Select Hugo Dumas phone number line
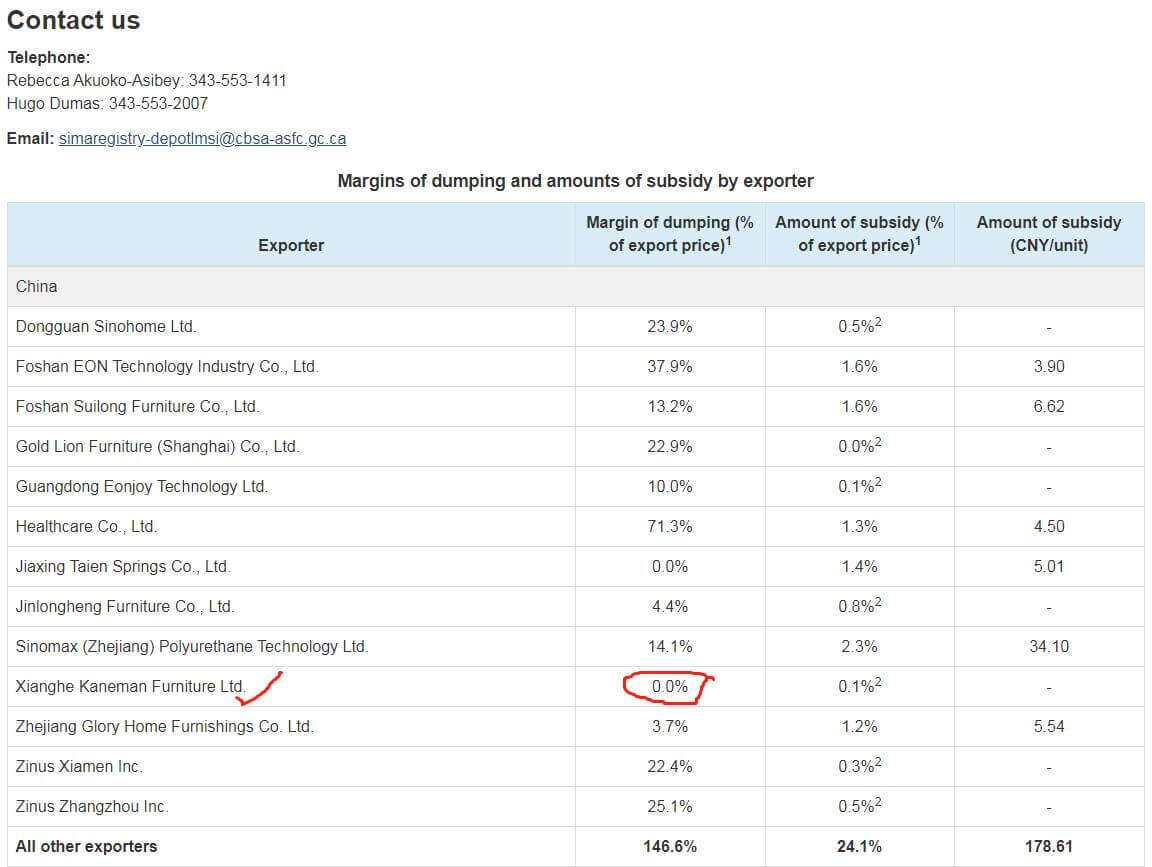Screen dimensions: 1152x867 point(107,103)
